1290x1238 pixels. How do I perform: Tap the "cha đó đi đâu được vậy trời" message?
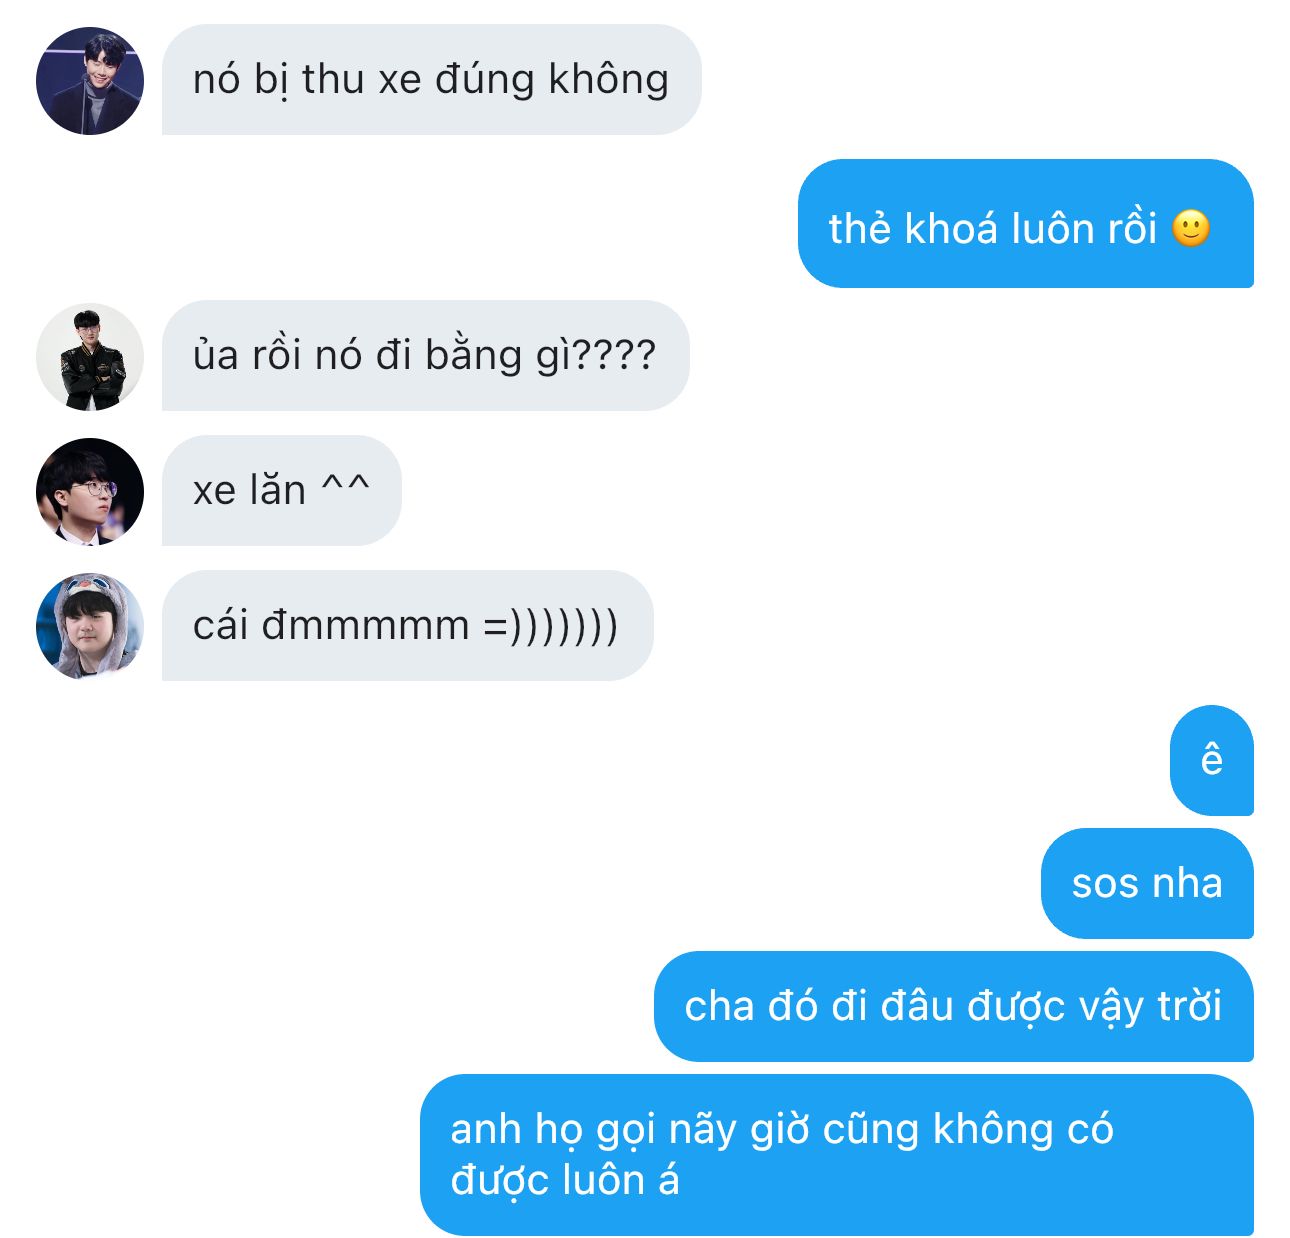(x=953, y=1007)
